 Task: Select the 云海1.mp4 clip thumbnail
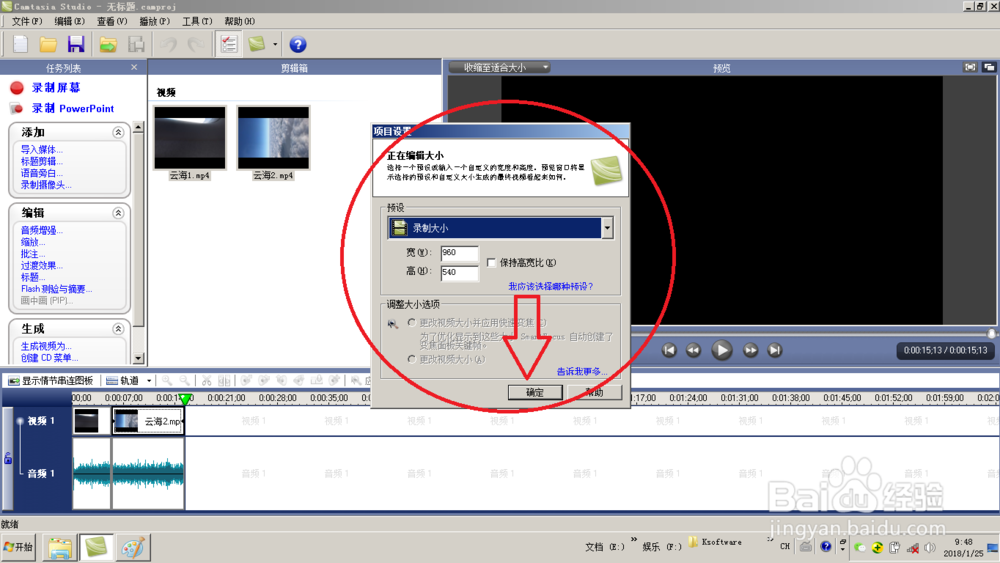189,138
